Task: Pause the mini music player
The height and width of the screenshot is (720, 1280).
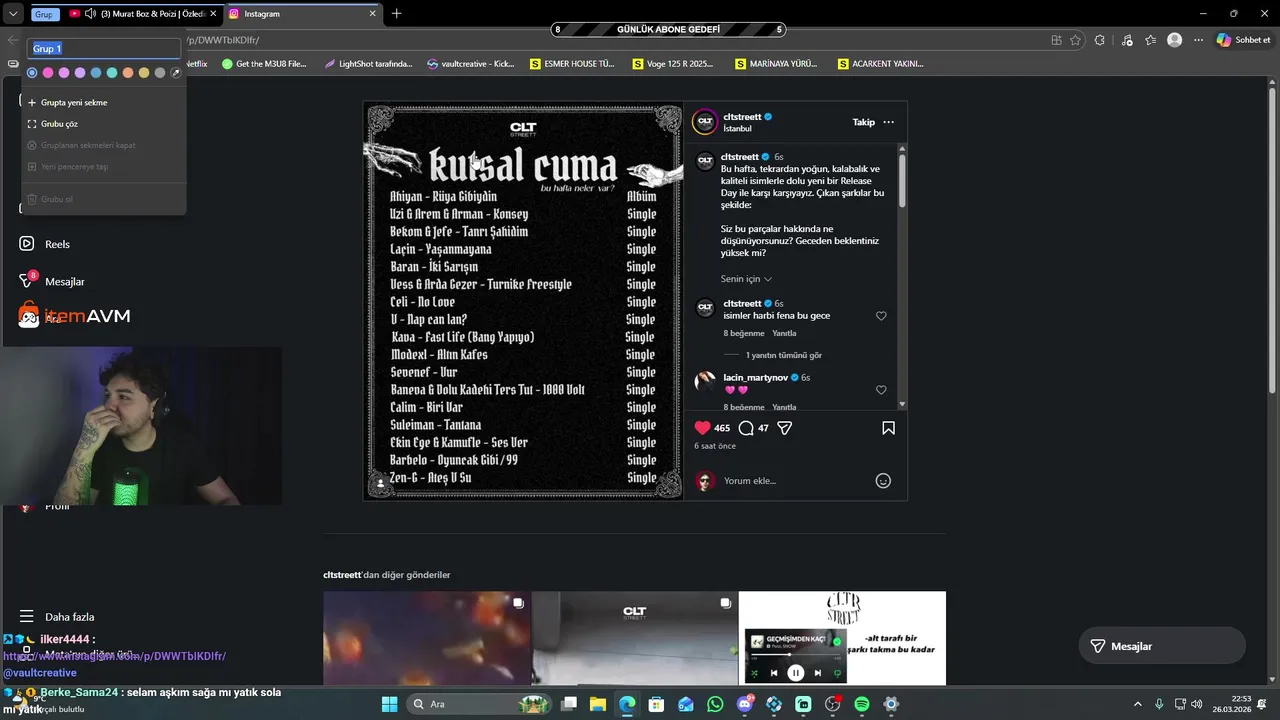Action: (796, 673)
